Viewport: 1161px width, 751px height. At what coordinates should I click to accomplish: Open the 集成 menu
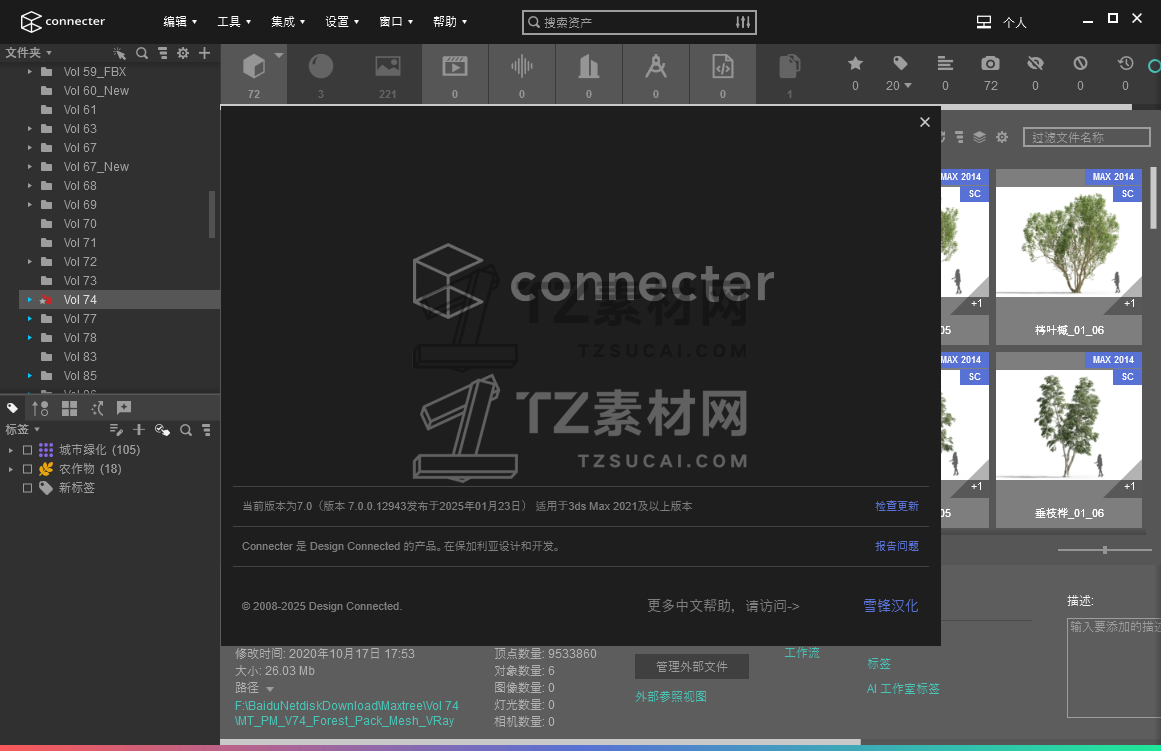coord(288,21)
